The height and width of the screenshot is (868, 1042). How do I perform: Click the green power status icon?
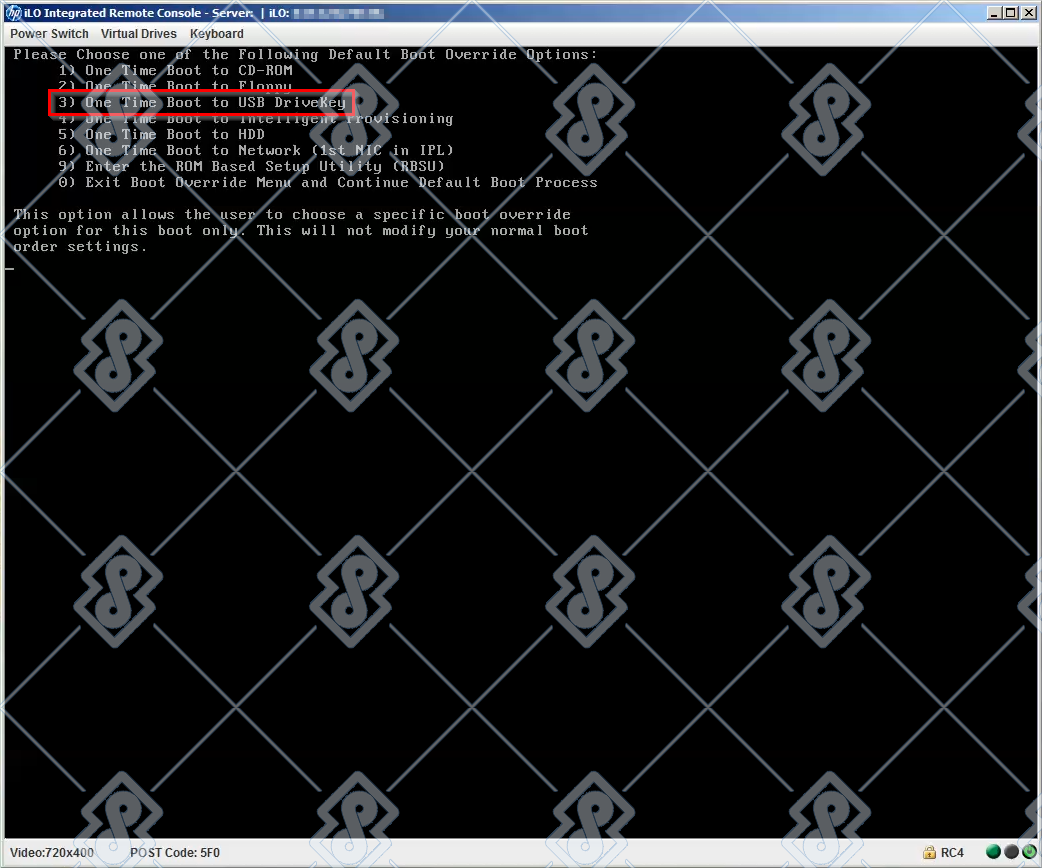point(1029,851)
